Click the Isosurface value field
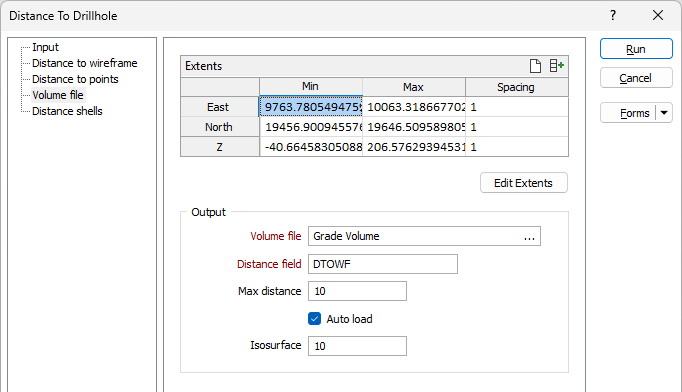 pos(358,346)
